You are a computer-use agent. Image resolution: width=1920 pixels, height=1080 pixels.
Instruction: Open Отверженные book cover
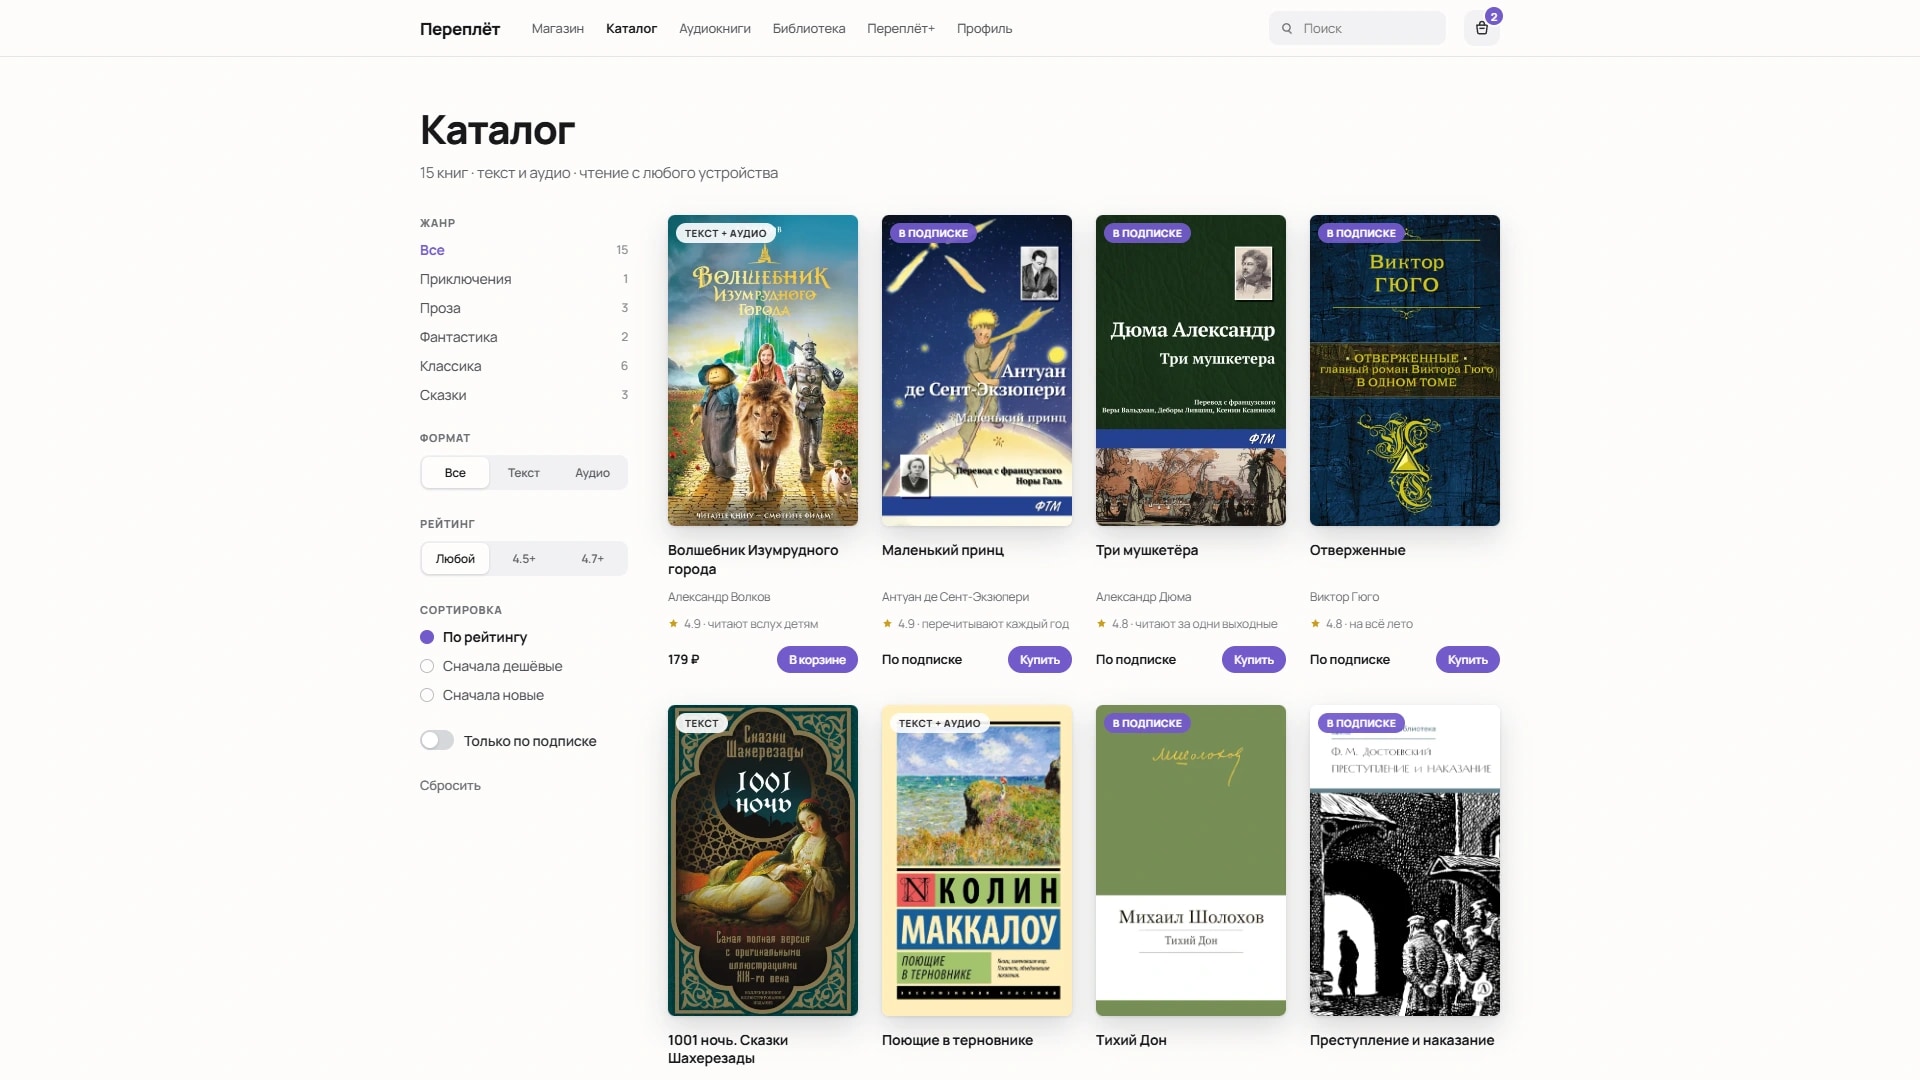click(x=1405, y=370)
